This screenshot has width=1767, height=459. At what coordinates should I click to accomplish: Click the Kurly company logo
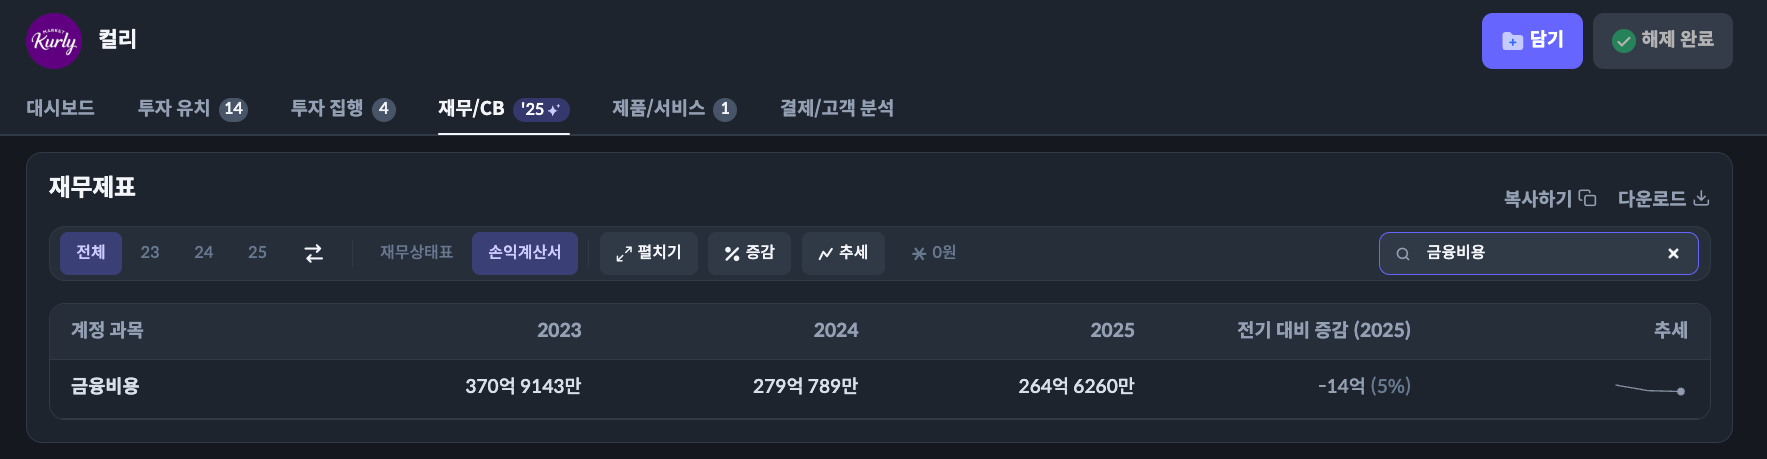(x=53, y=41)
